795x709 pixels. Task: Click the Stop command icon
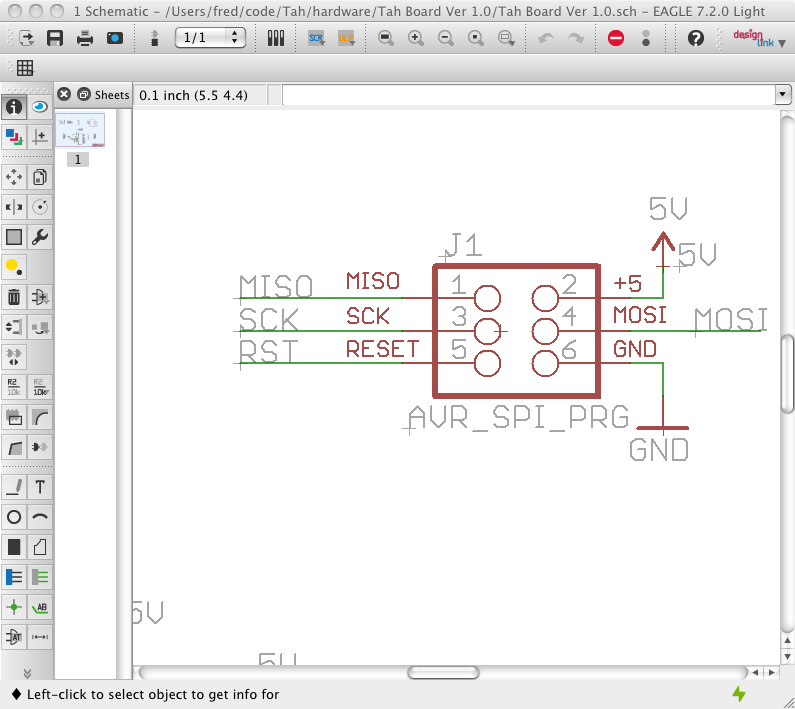pyautogui.click(x=616, y=38)
